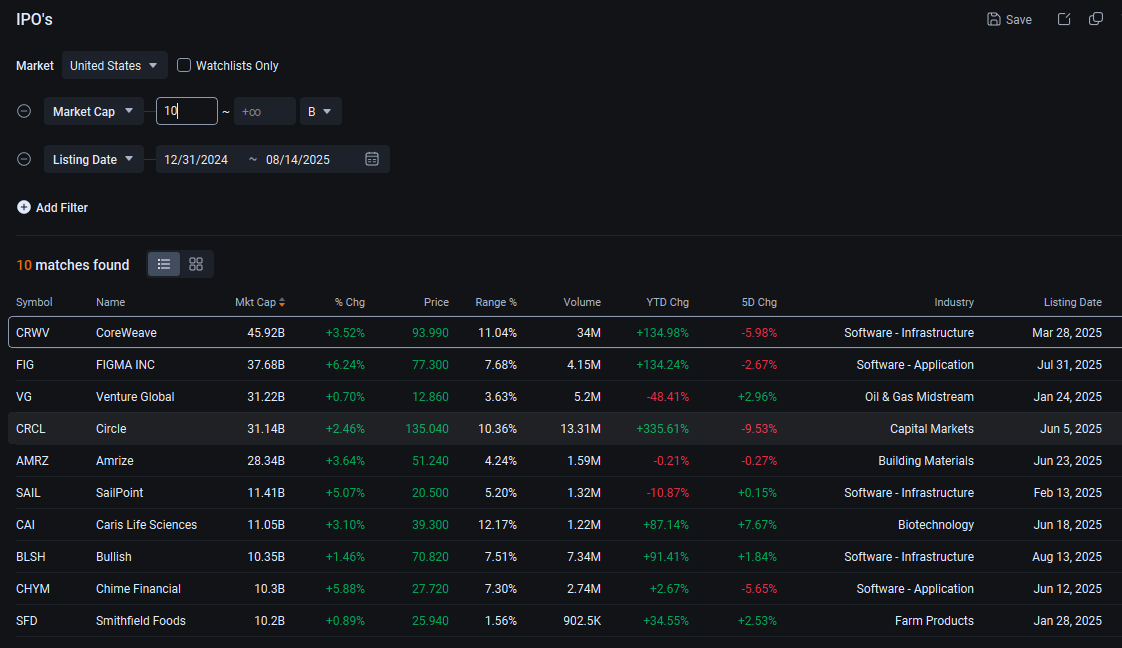
Task: Open the United States market dropdown
Action: click(114, 65)
